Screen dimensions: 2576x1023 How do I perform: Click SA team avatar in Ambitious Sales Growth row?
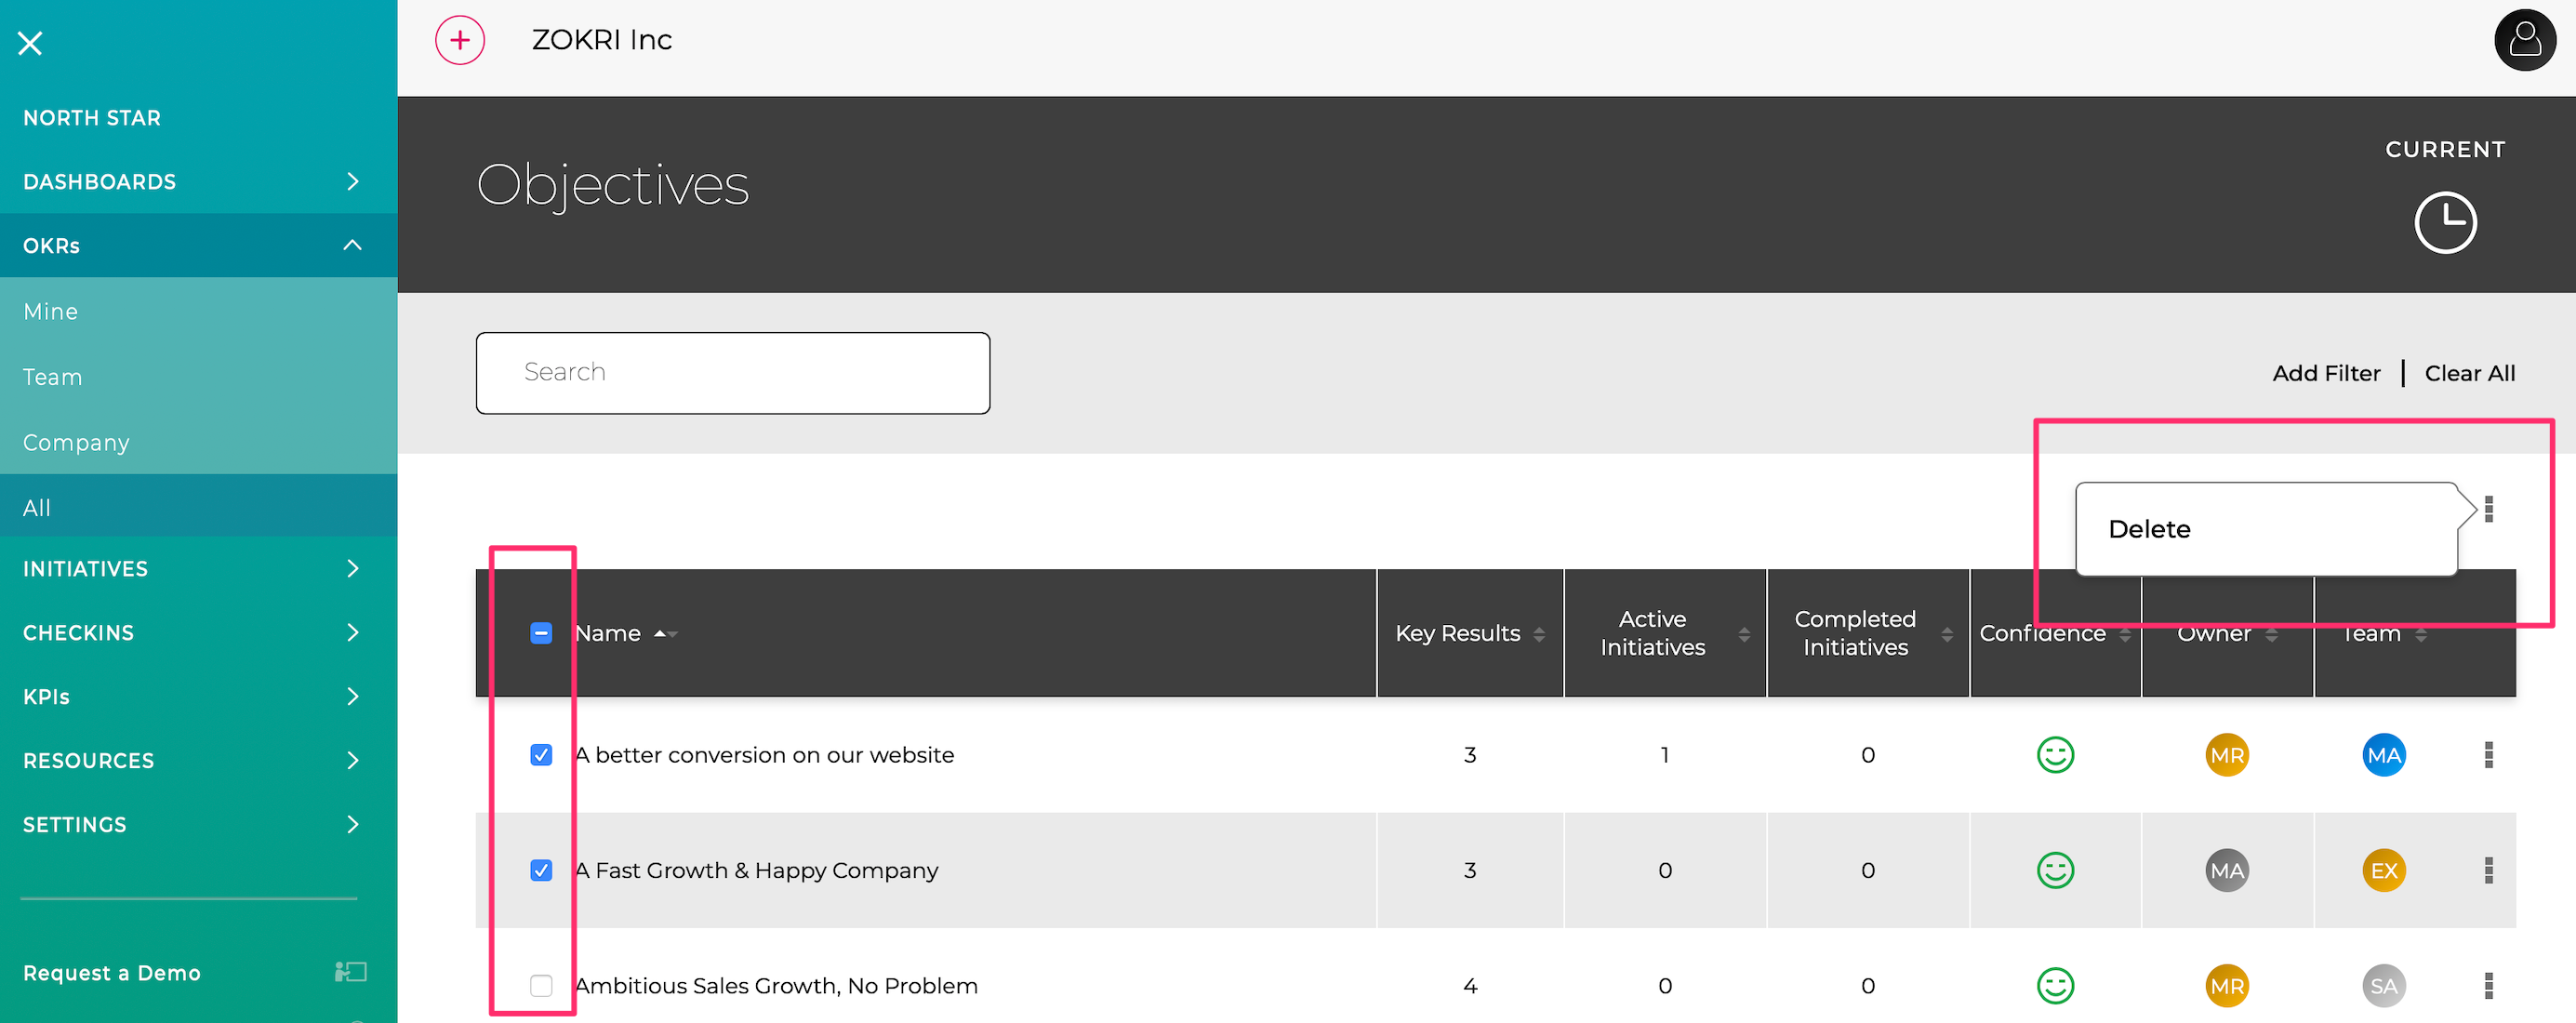pyautogui.click(x=2384, y=986)
